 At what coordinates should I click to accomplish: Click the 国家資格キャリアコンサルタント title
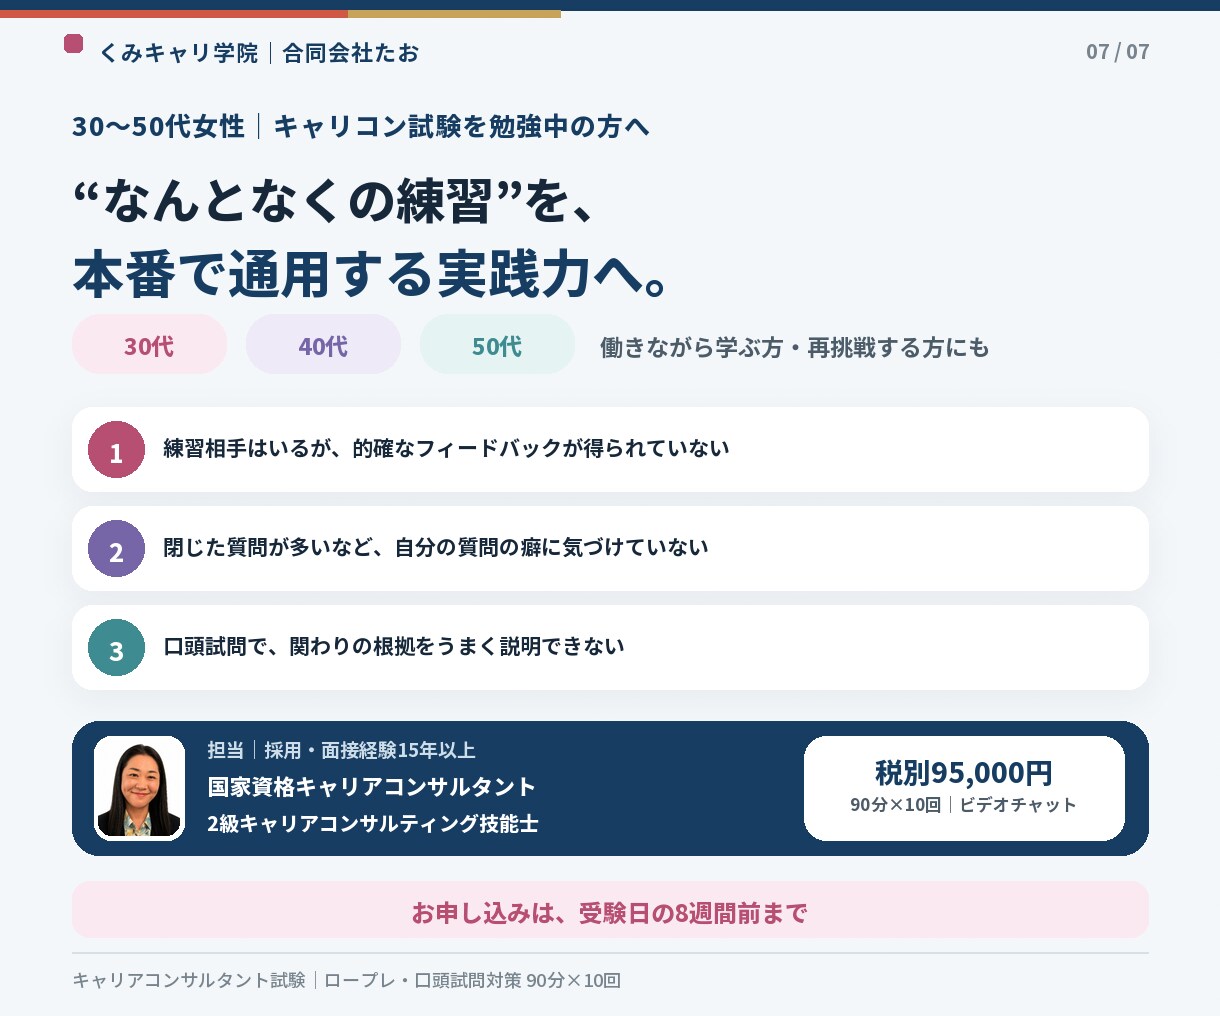[372, 787]
